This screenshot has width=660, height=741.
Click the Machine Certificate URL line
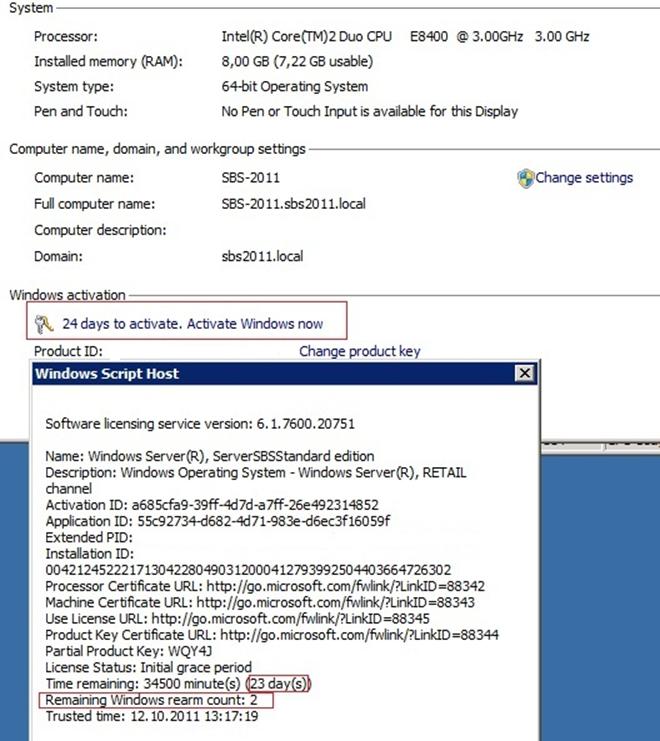[260, 602]
